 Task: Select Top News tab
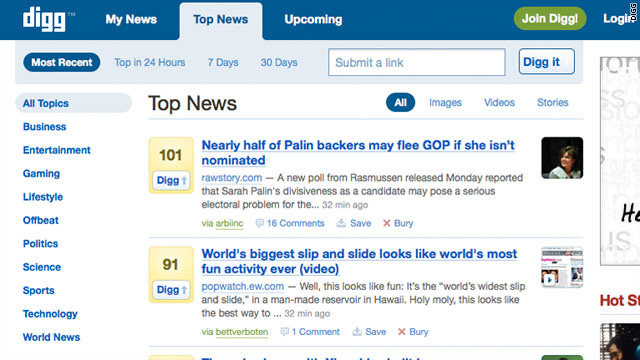(220, 19)
